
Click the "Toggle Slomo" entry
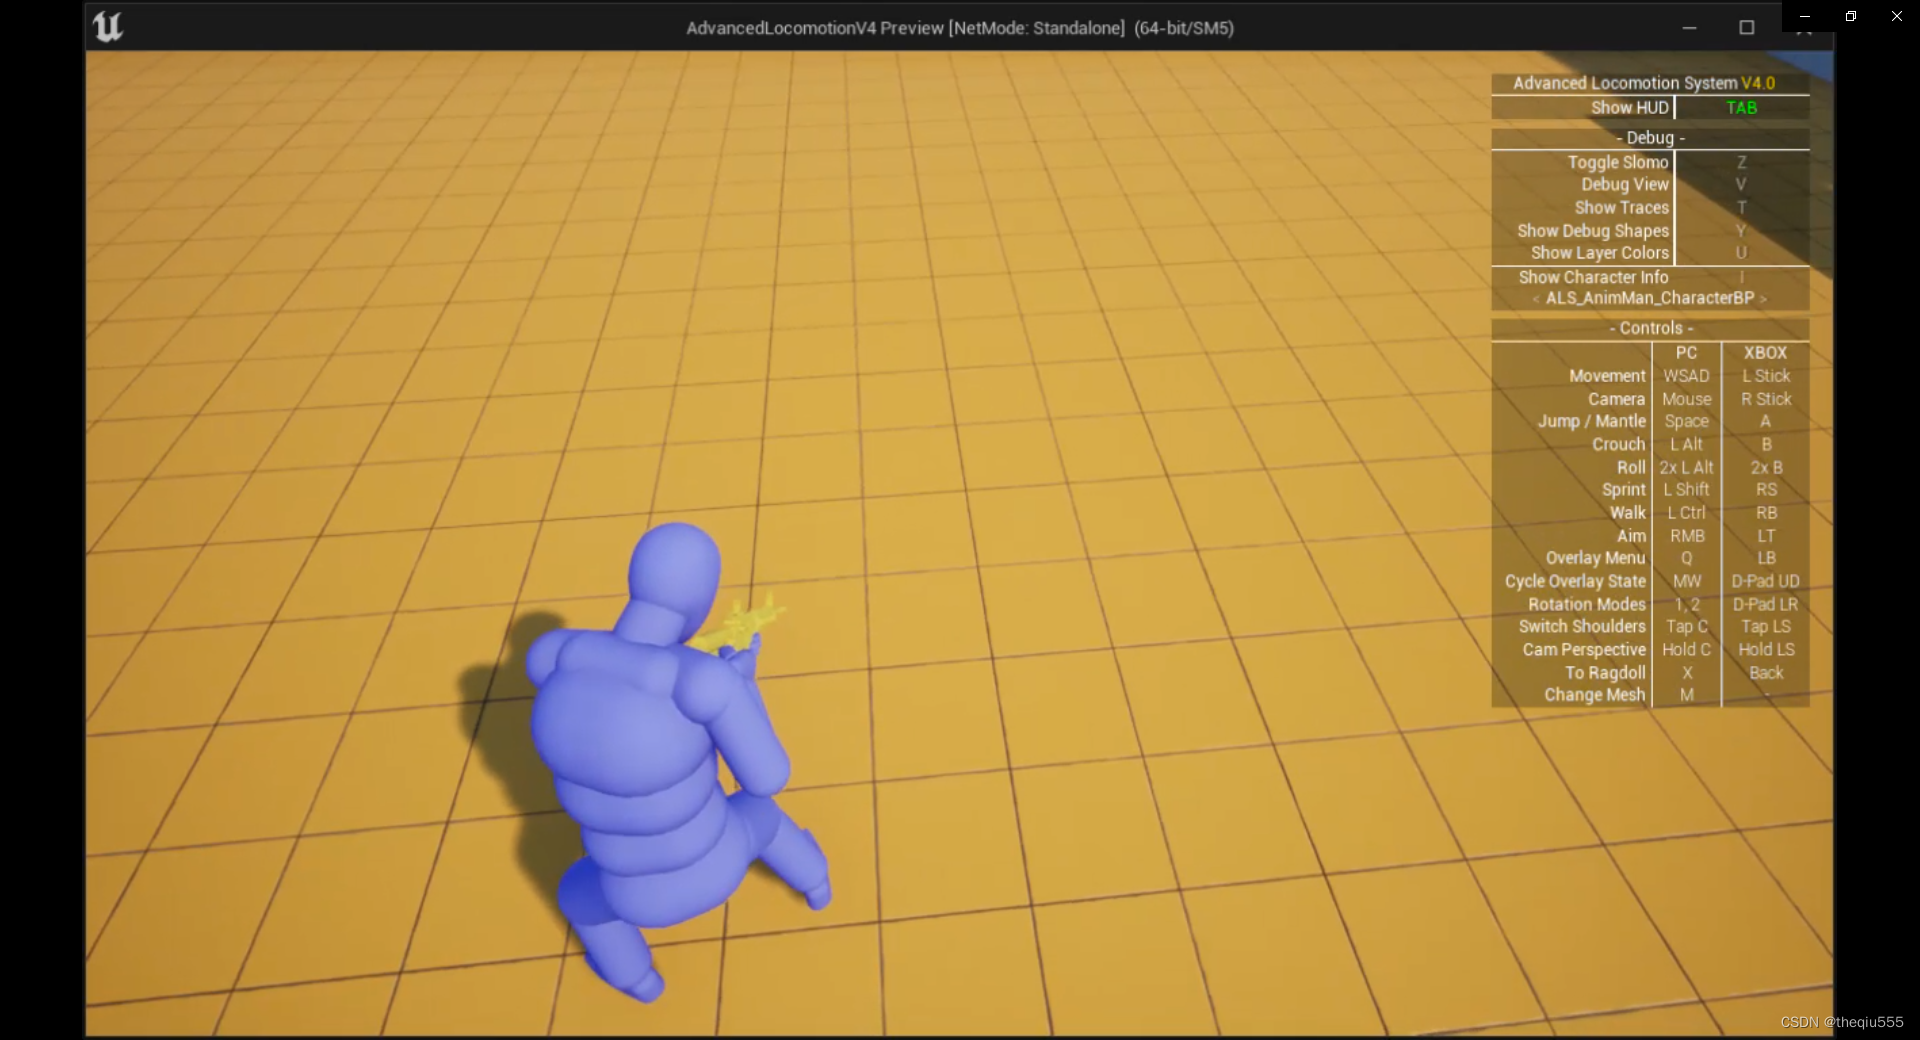[1618, 162]
